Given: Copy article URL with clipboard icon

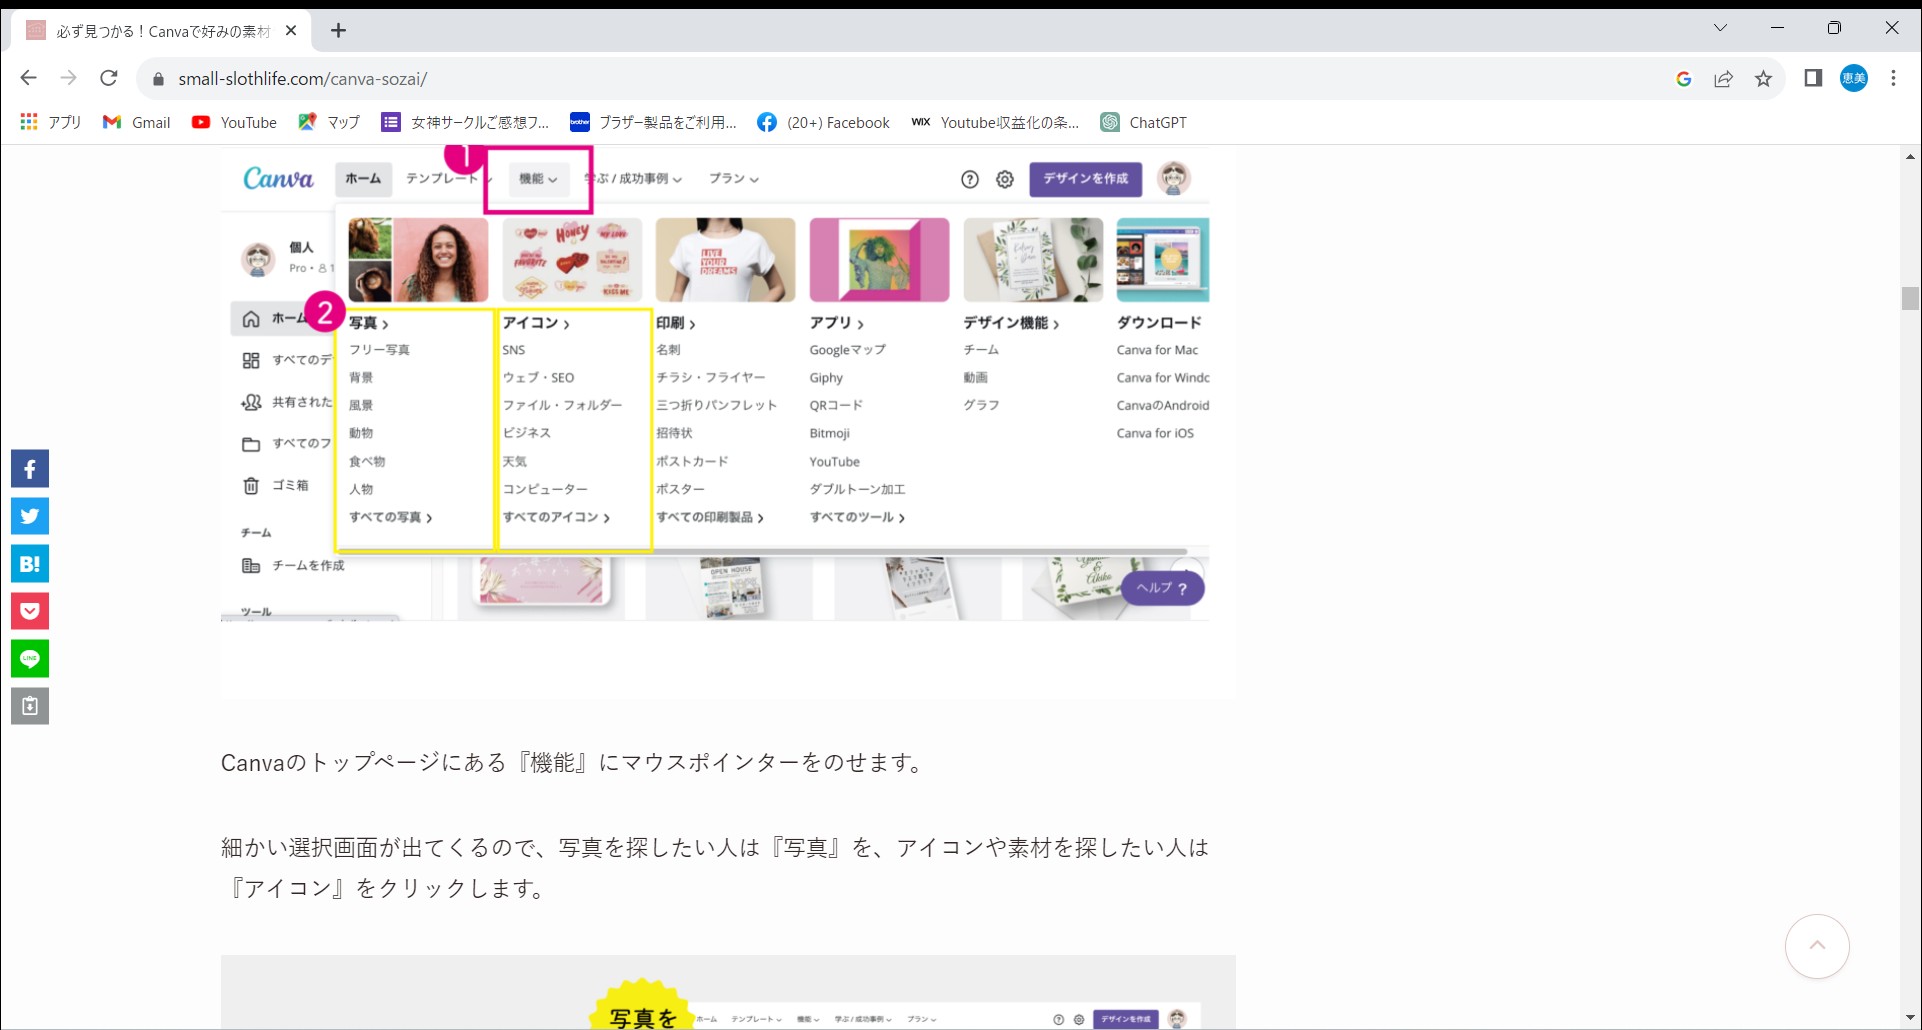Looking at the screenshot, I should pos(30,706).
